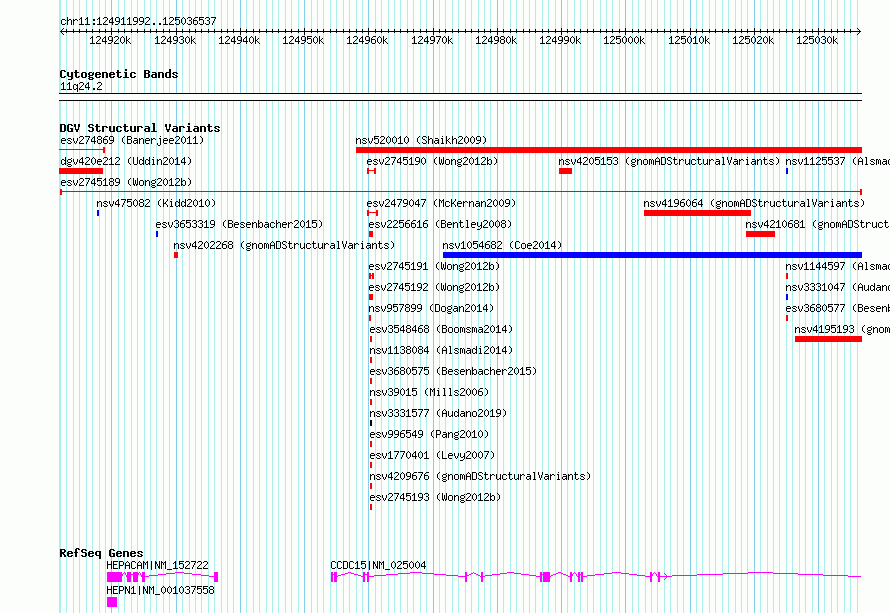Viewport: 890px width, 613px height.
Task: Open nsv3331047 variant label
Action: (x=838, y=287)
